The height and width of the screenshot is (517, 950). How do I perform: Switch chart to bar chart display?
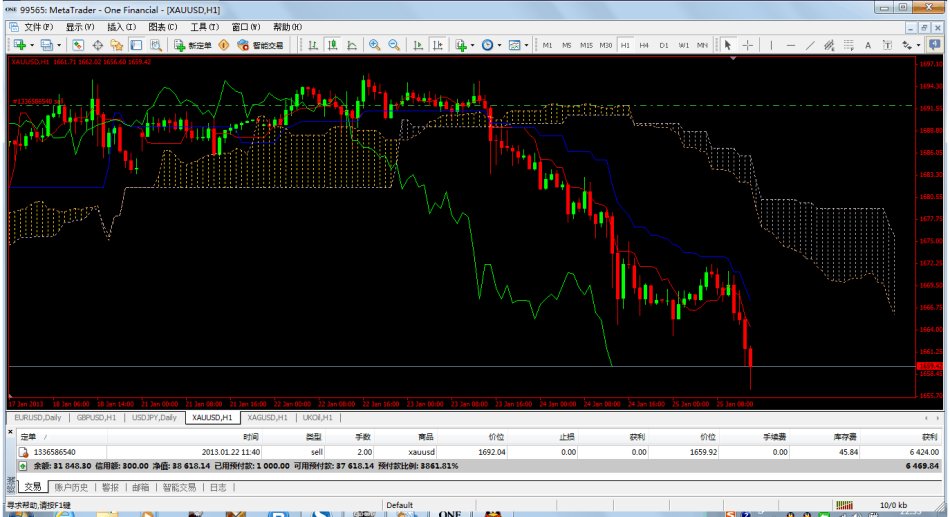pos(313,45)
